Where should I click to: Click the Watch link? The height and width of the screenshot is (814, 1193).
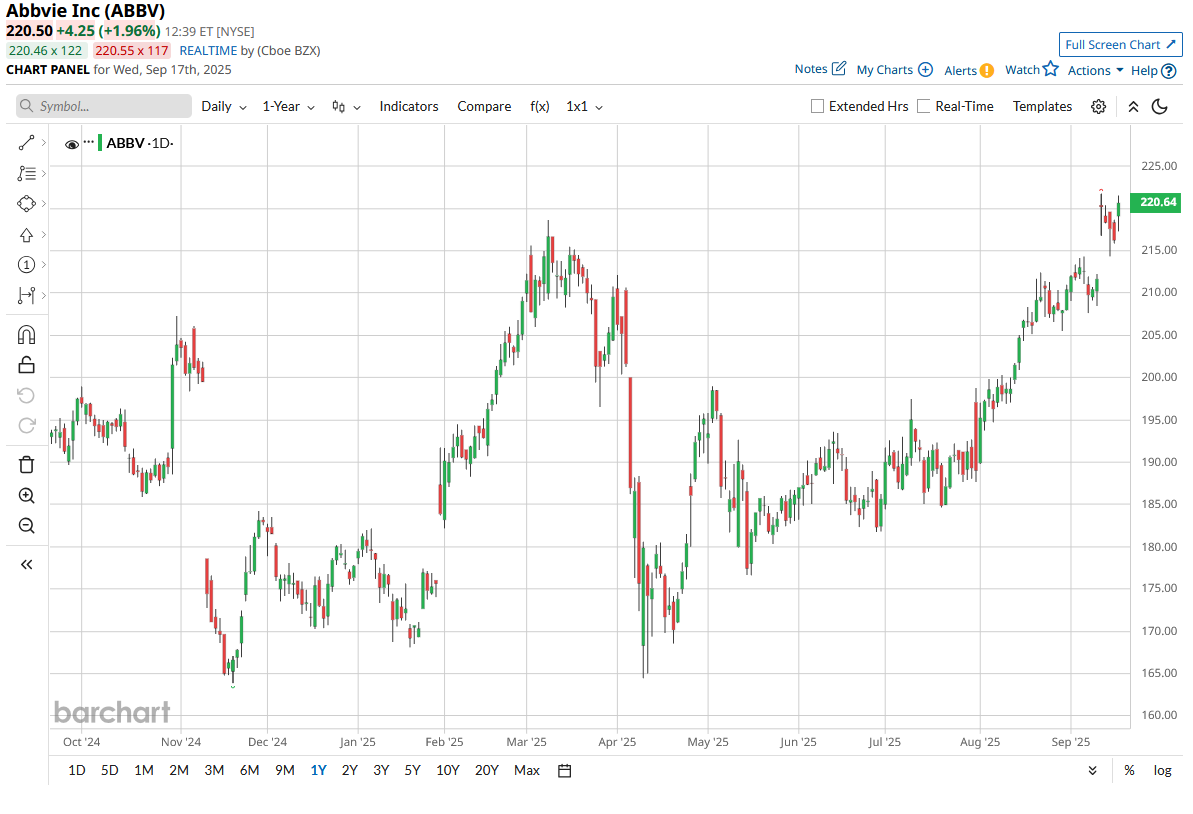click(1022, 70)
